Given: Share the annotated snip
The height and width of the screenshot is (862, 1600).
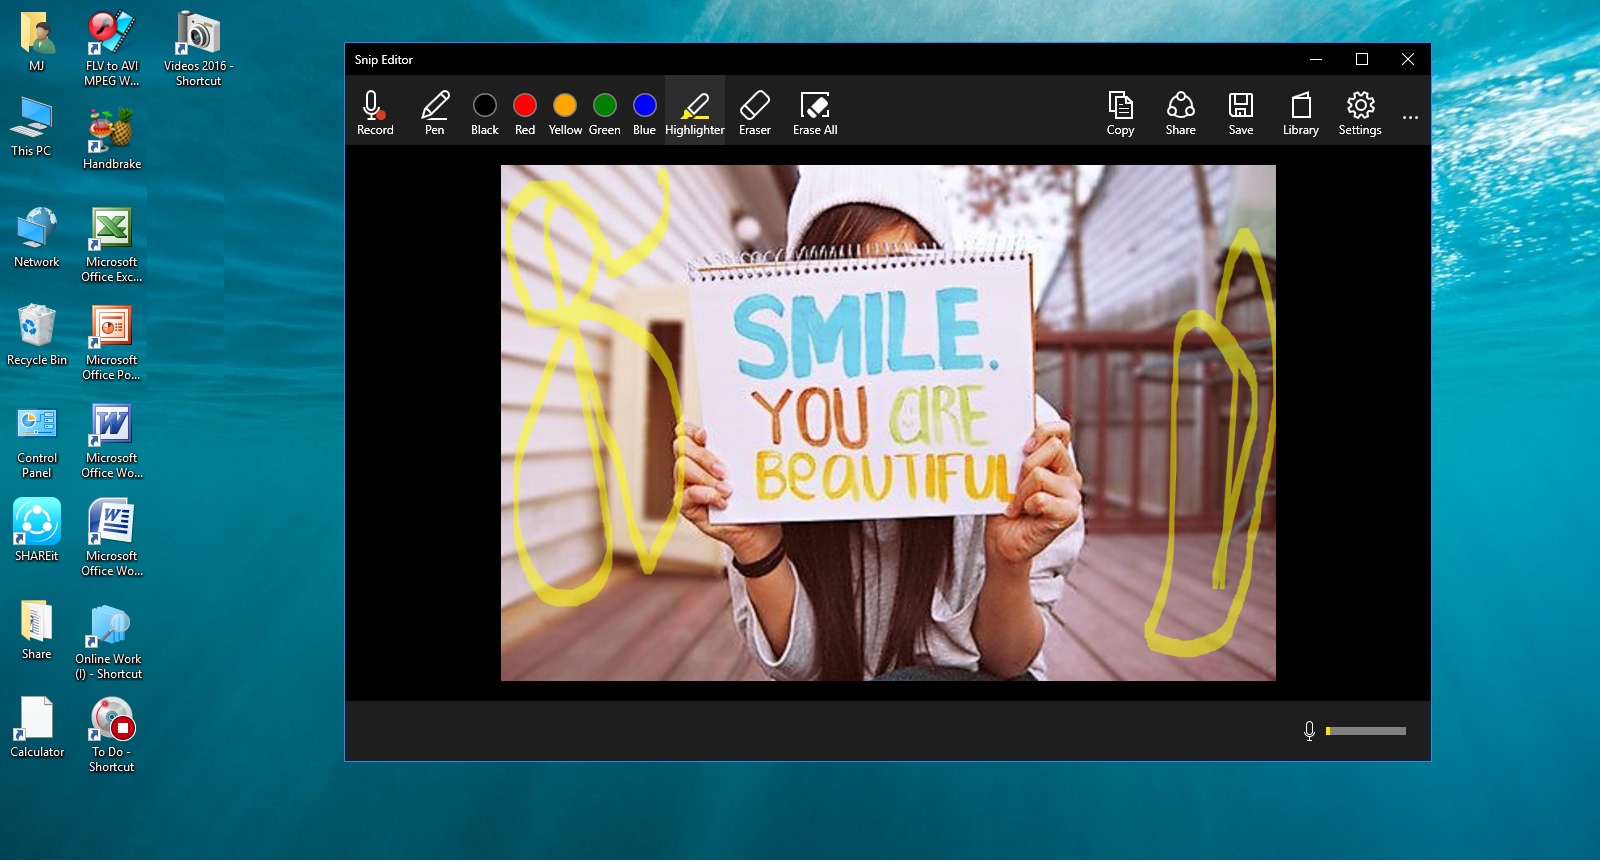Looking at the screenshot, I should coord(1181,112).
